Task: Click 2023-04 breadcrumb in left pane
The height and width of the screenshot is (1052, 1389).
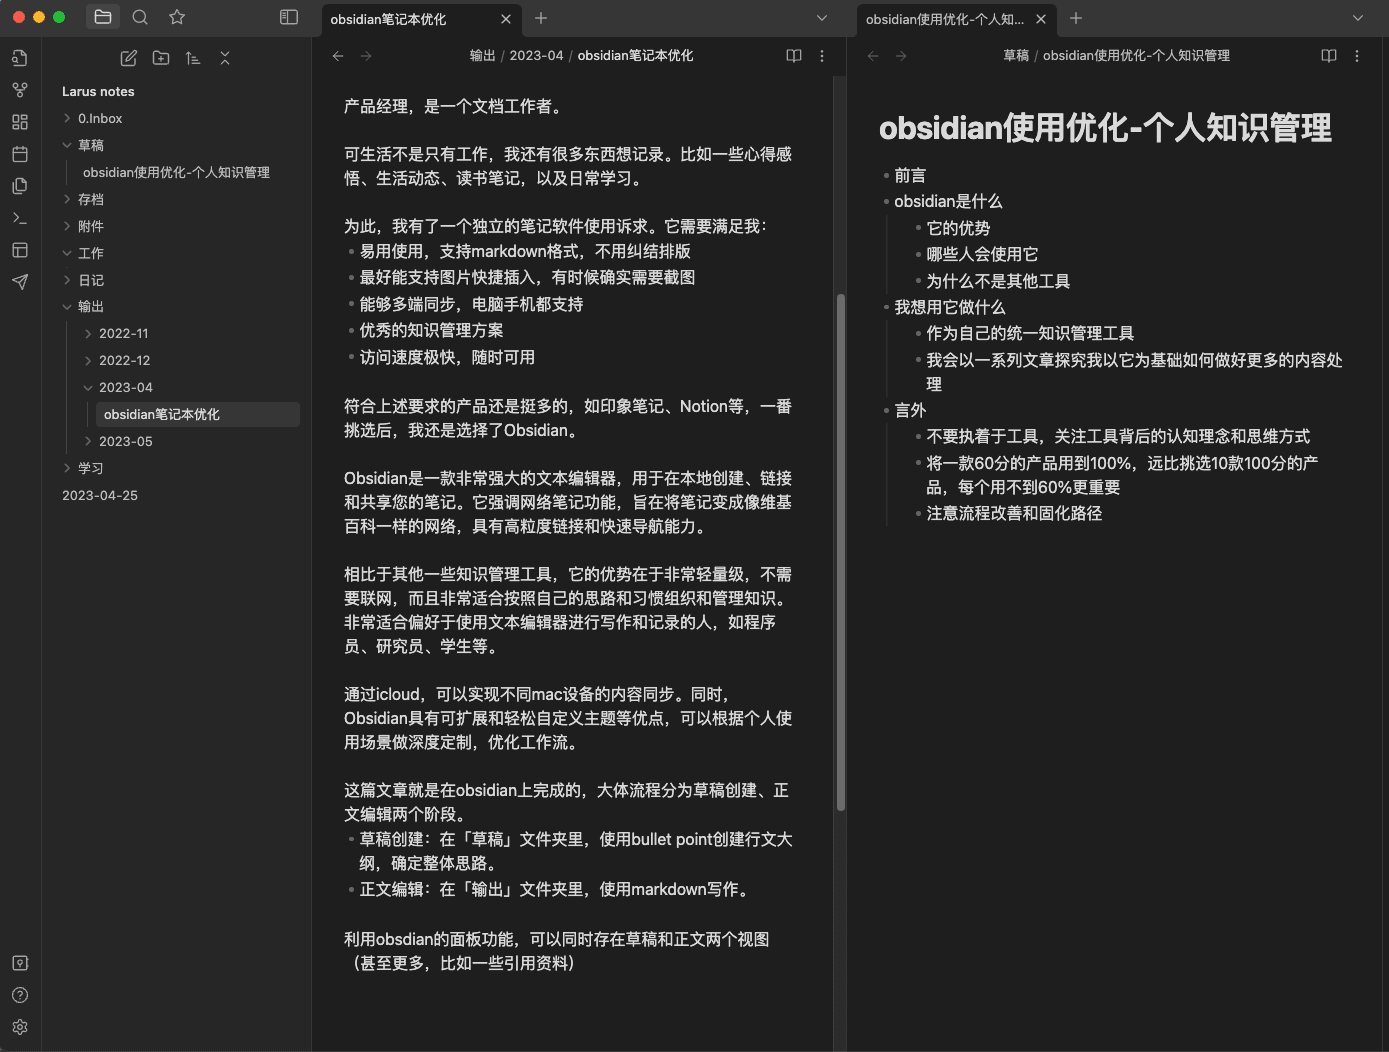Action: pyautogui.click(x=536, y=56)
